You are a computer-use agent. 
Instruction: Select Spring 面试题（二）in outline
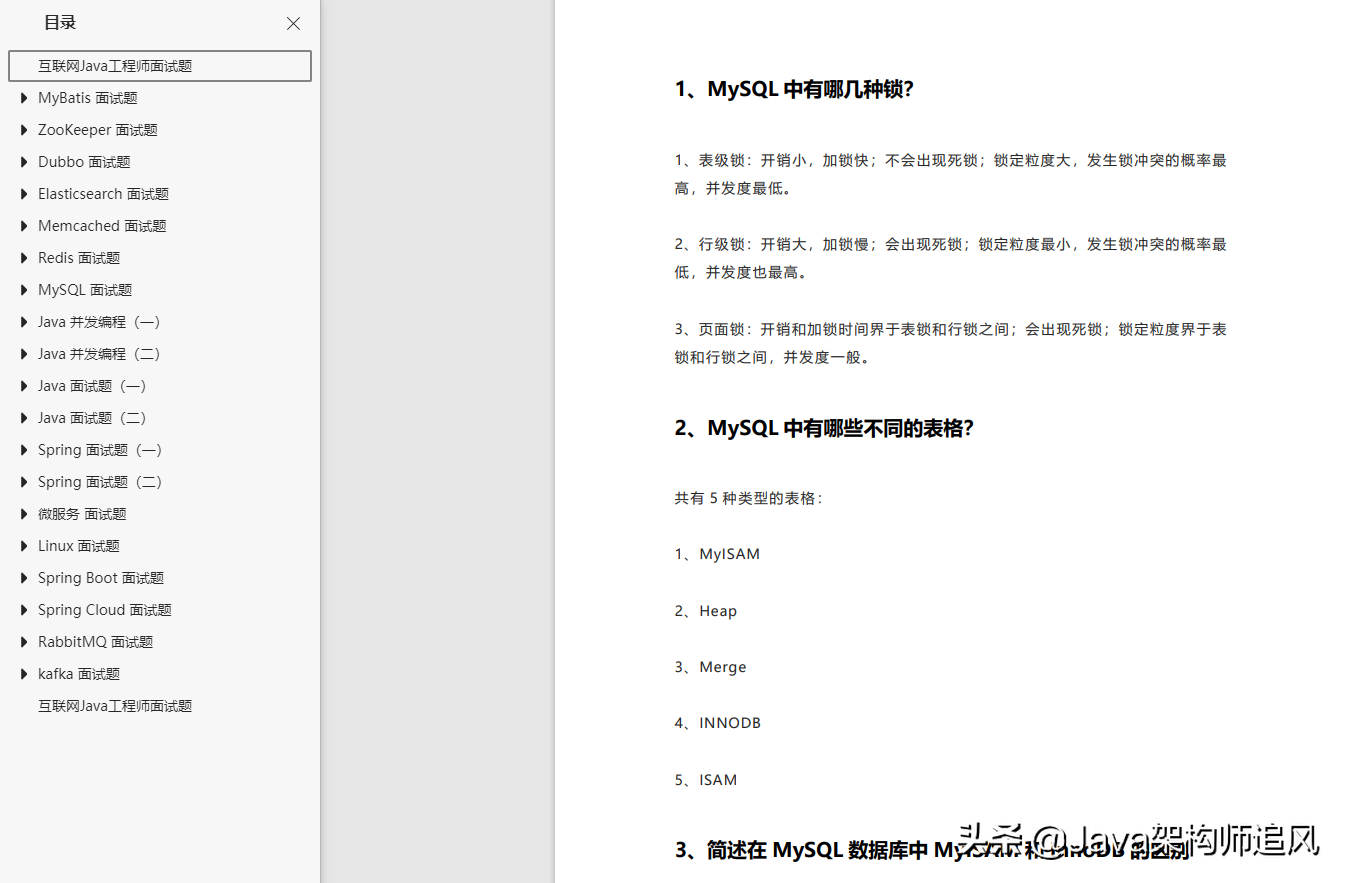[x=100, y=482]
